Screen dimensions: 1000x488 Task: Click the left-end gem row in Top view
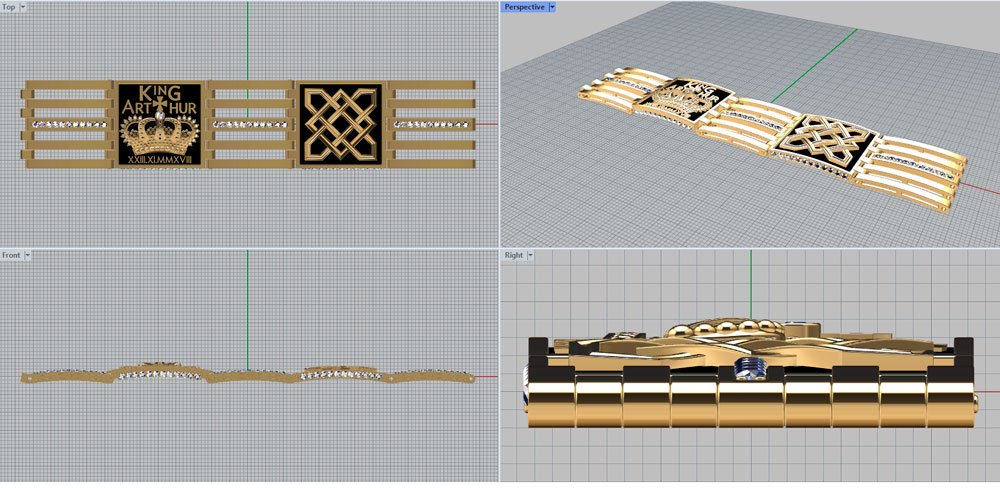click(70, 124)
